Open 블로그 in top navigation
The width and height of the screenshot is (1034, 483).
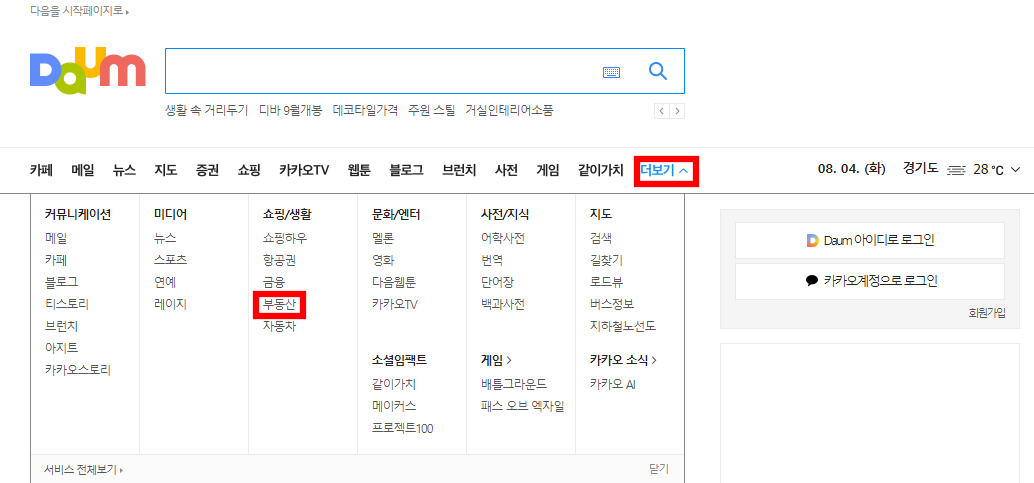[x=406, y=170]
